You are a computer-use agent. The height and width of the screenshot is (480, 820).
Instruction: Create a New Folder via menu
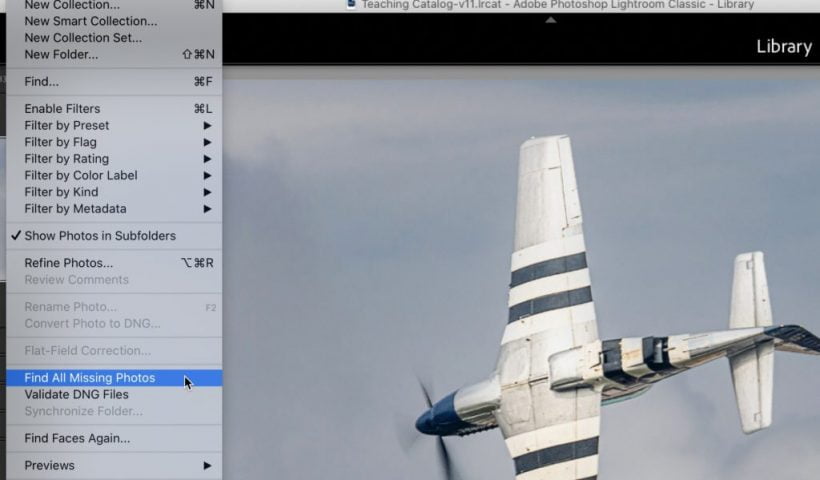pos(61,54)
